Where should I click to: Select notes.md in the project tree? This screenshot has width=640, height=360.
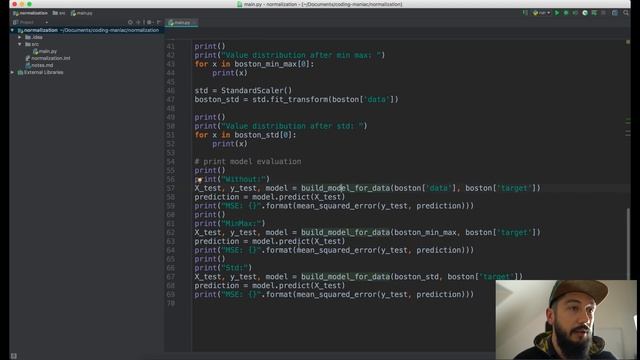coord(39,65)
